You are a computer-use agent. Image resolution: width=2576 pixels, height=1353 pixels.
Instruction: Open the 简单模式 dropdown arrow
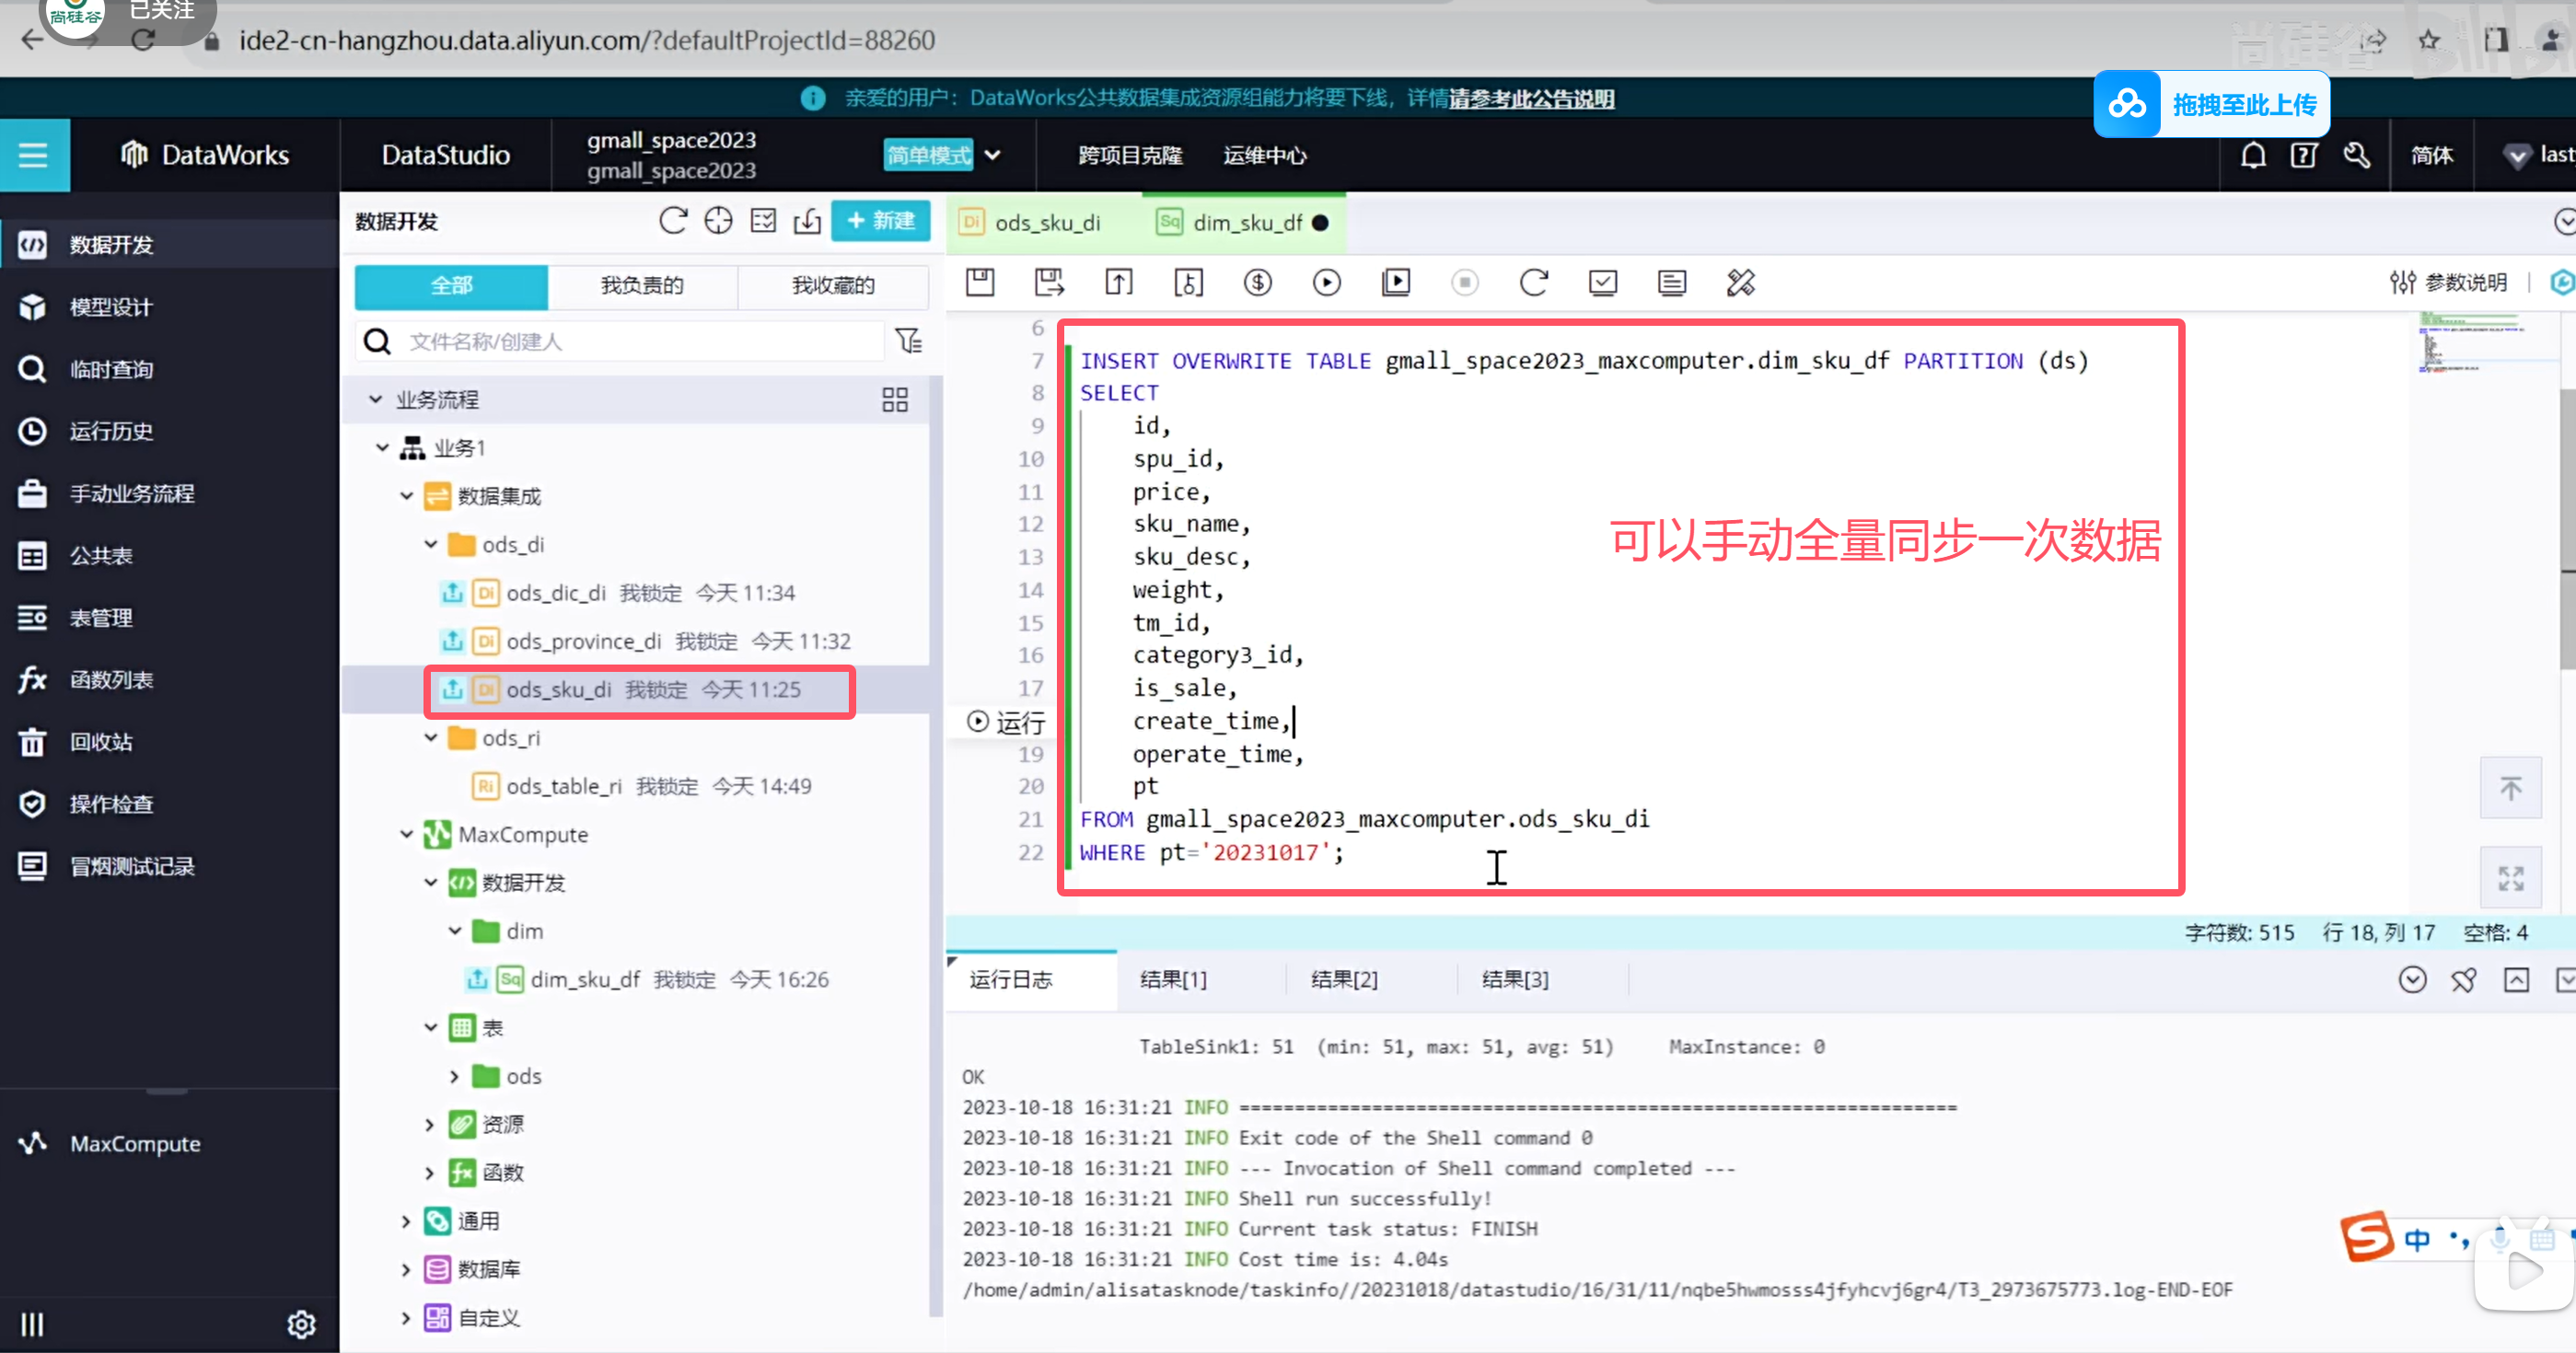(992, 155)
